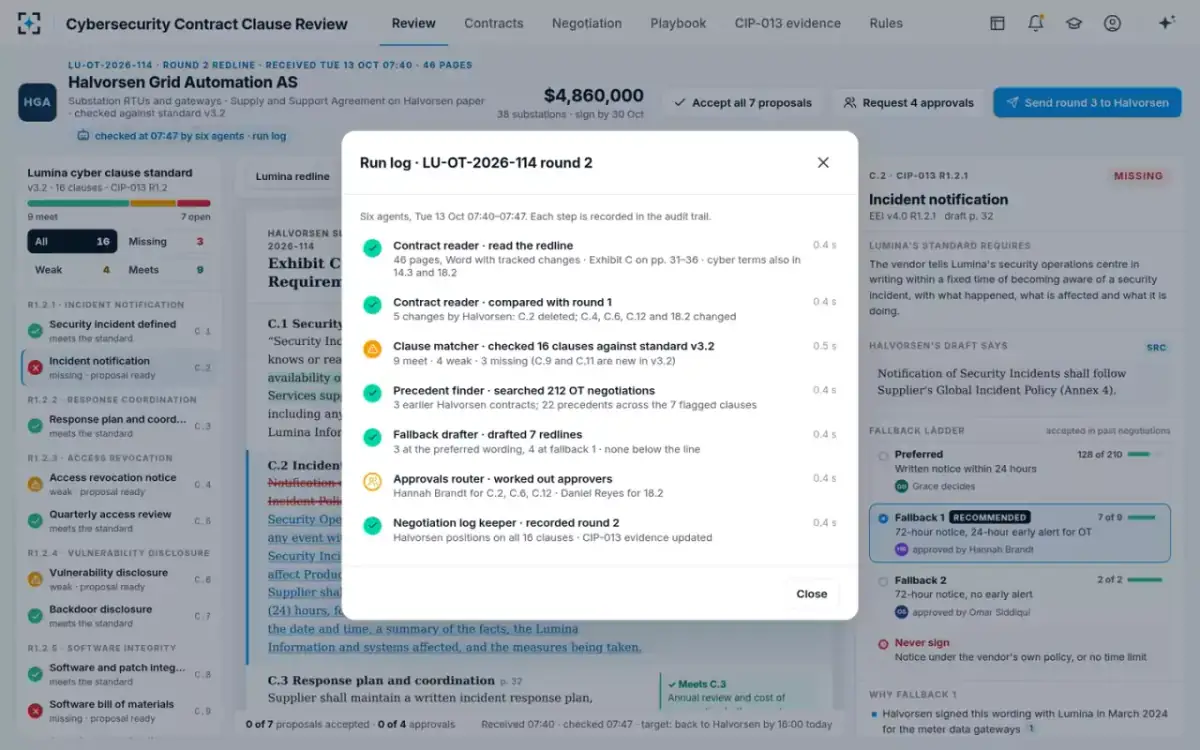Screen dimensions: 1200x750
Task: Click the Close button in run log
Action: 811,594
